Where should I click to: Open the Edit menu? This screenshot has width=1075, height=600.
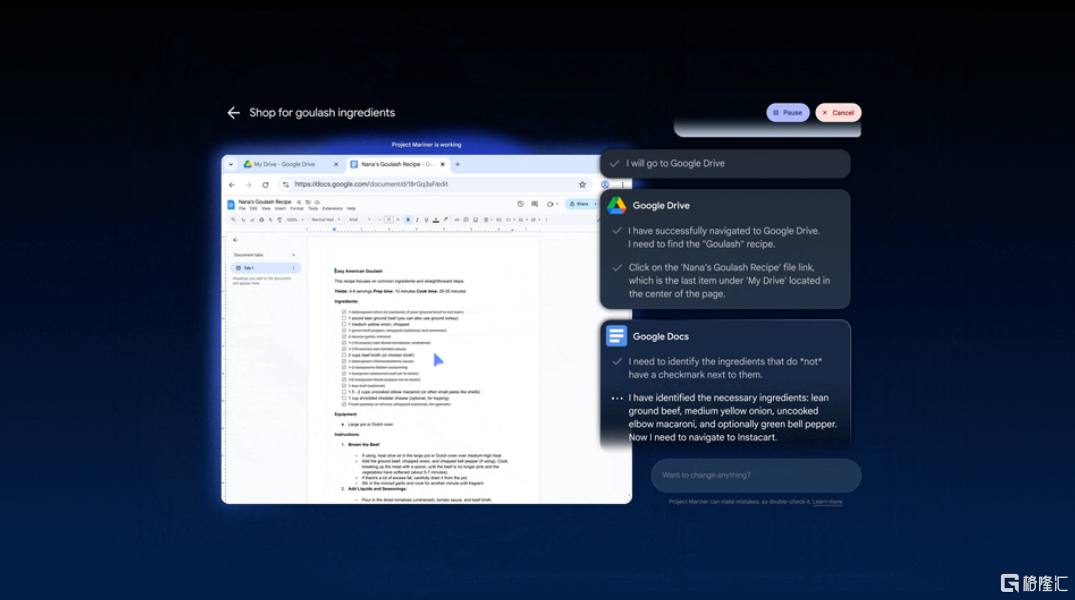pyautogui.click(x=254, y=208)
